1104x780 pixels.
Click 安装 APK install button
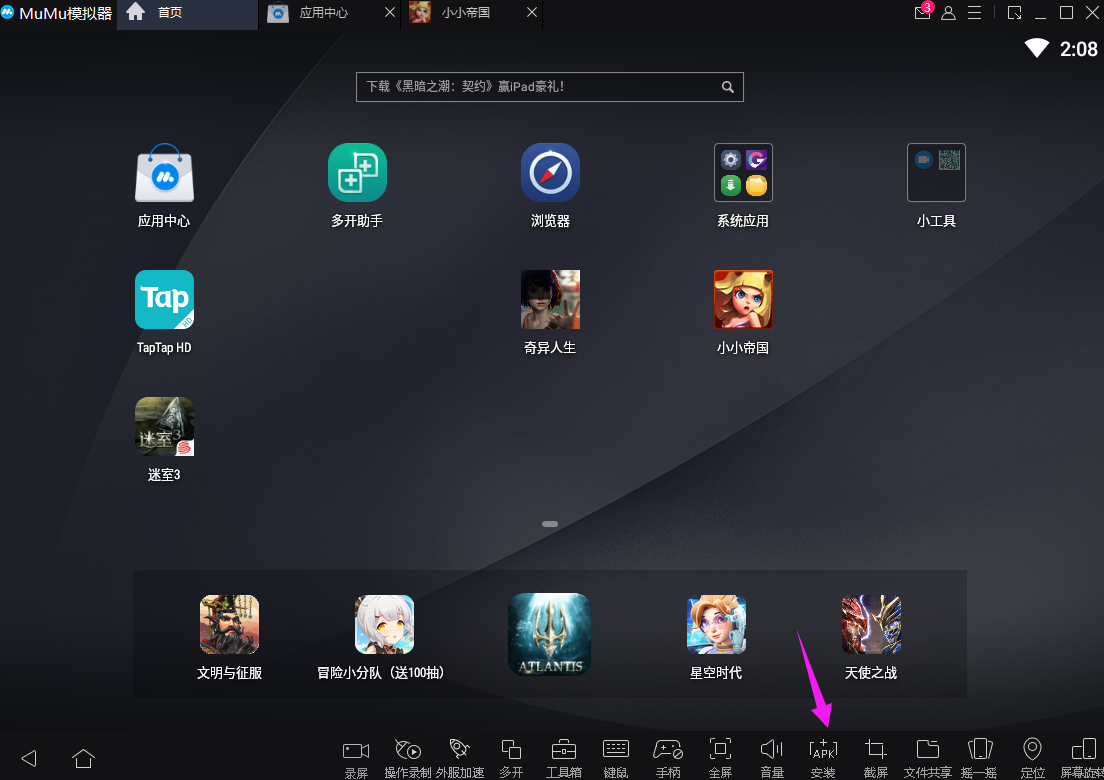click(823, 758)
